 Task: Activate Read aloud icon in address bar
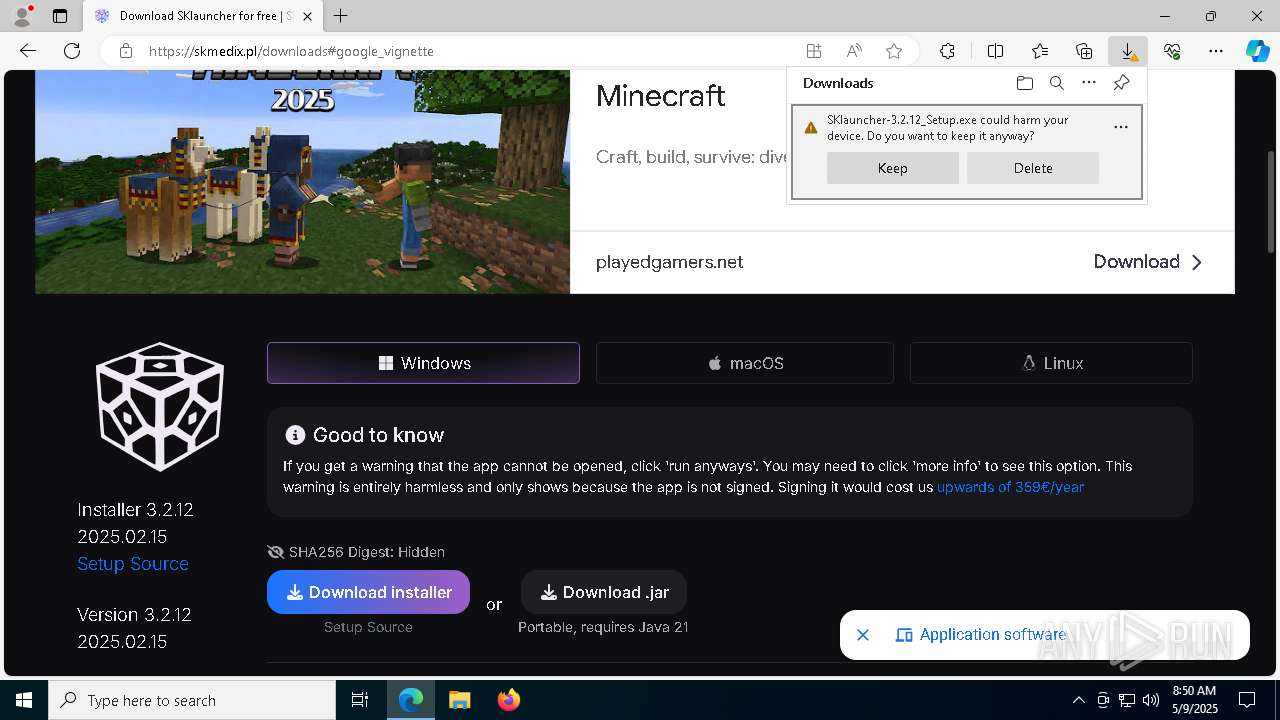tap(854, 51)
